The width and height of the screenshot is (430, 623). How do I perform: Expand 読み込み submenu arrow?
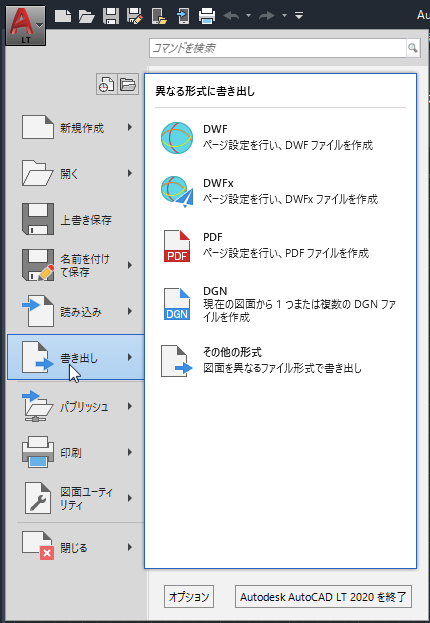(x=130, y=311)
